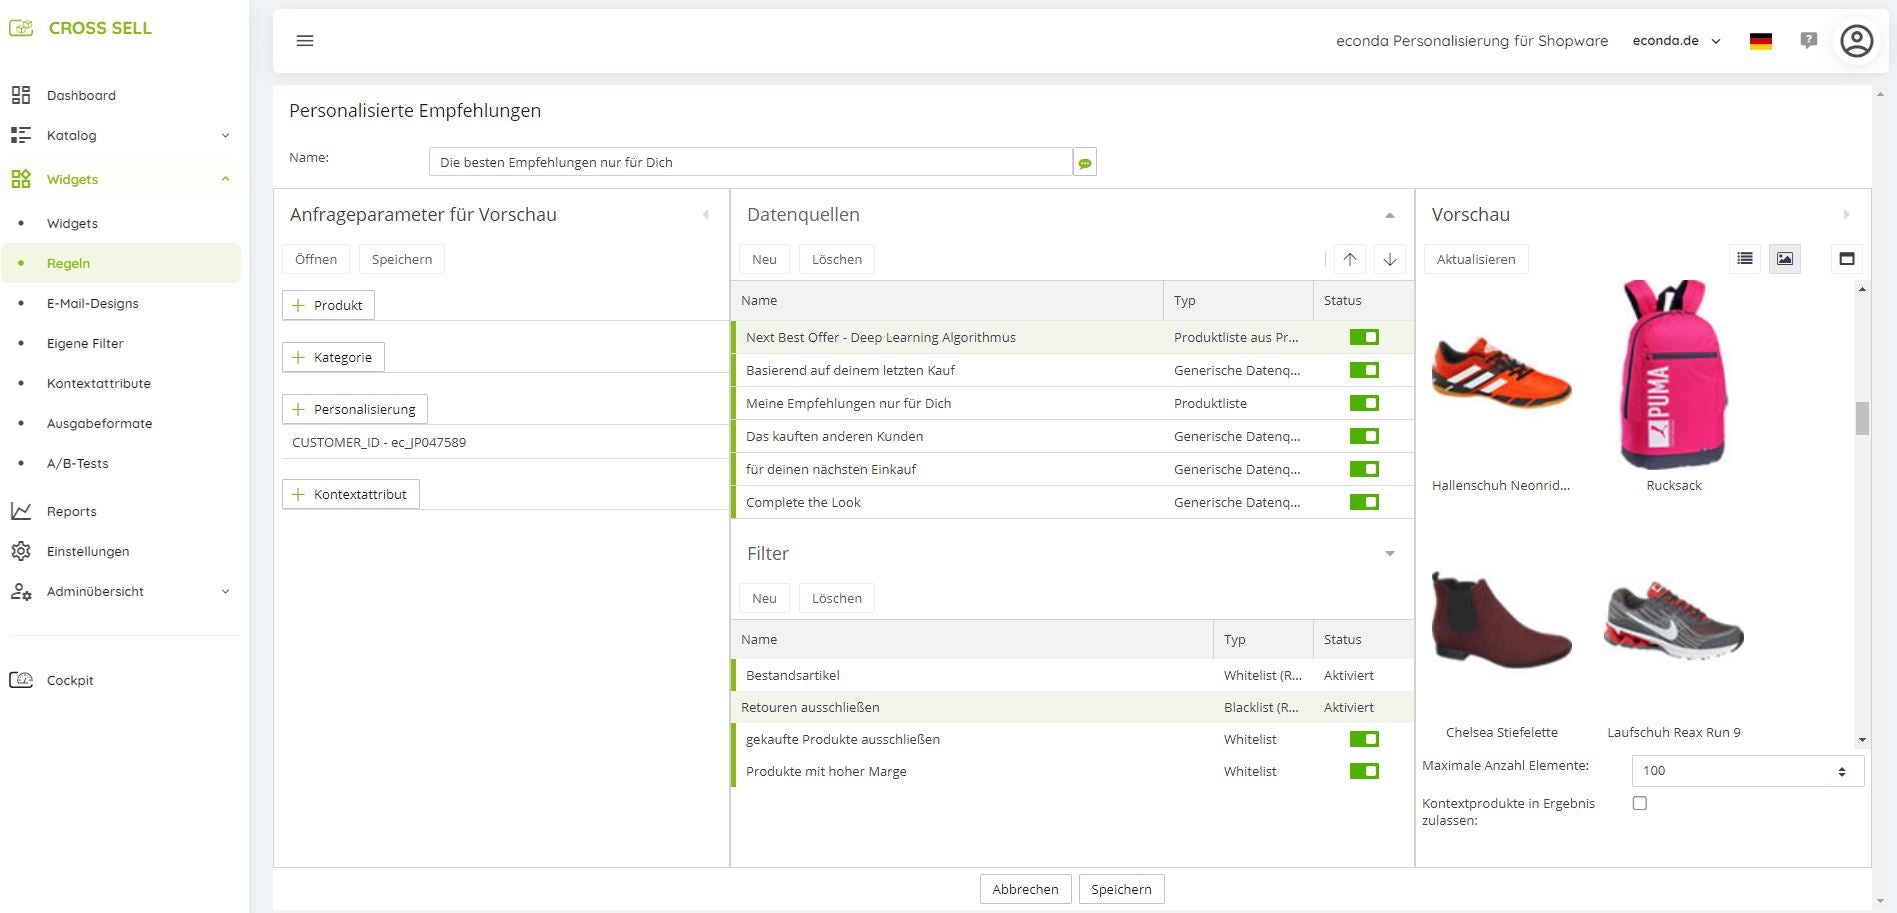Image resolution: width=1897 pixels, height=913 pixels.
Task: Toggle gekaufte Produkte ausschließen filter
Action: click(x=1364, y=739)
